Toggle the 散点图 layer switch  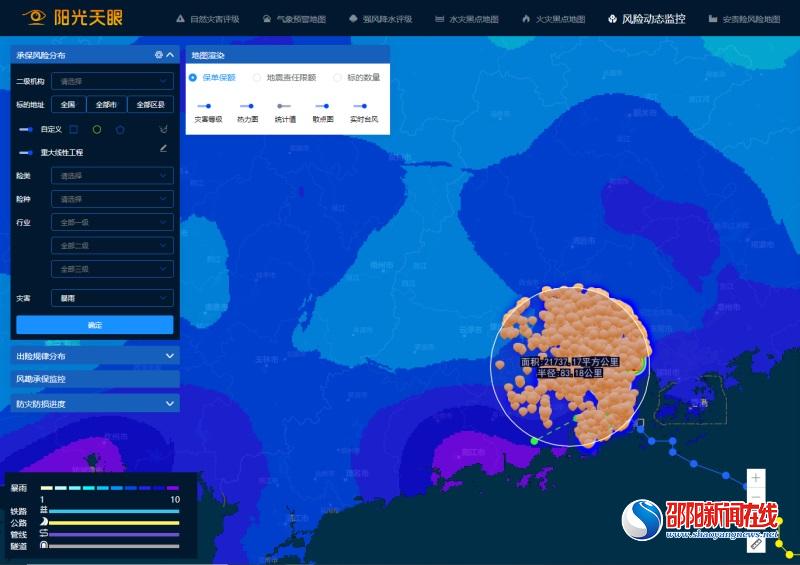click(322, 106)
